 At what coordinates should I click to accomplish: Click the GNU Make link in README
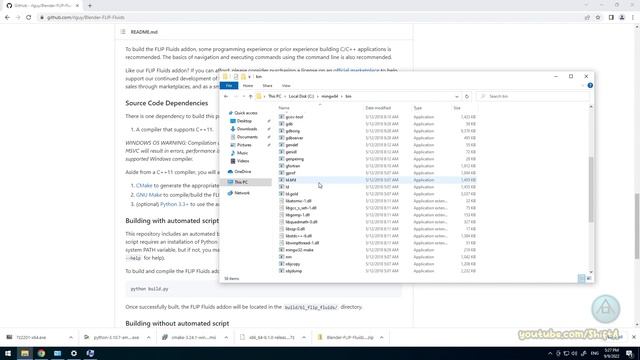point(149,195)
